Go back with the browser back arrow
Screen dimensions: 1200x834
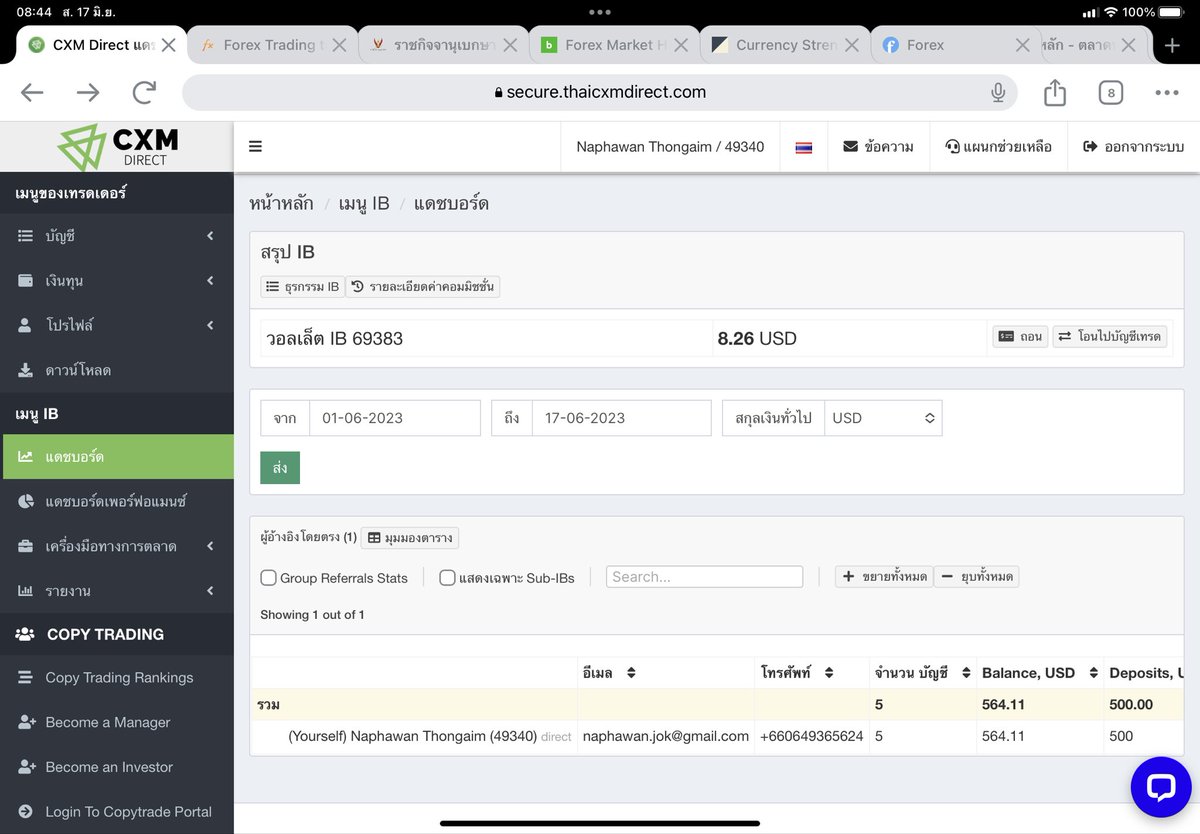click(32, 93)
